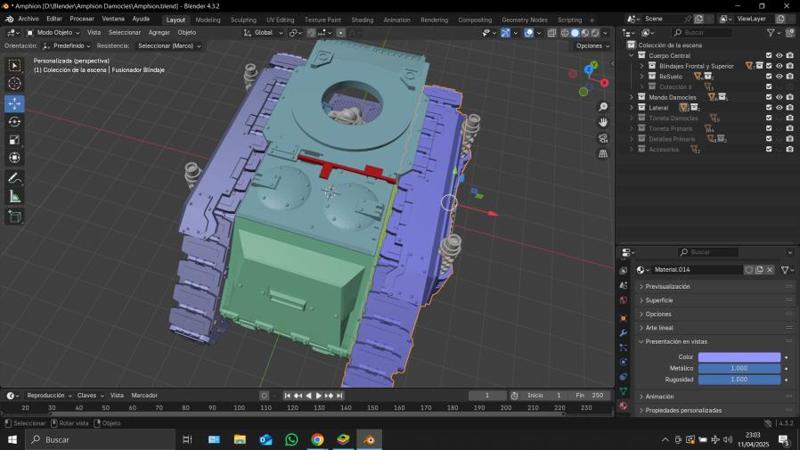Open the Editar menu
The image size is (800, 450).
coord(54,19)
